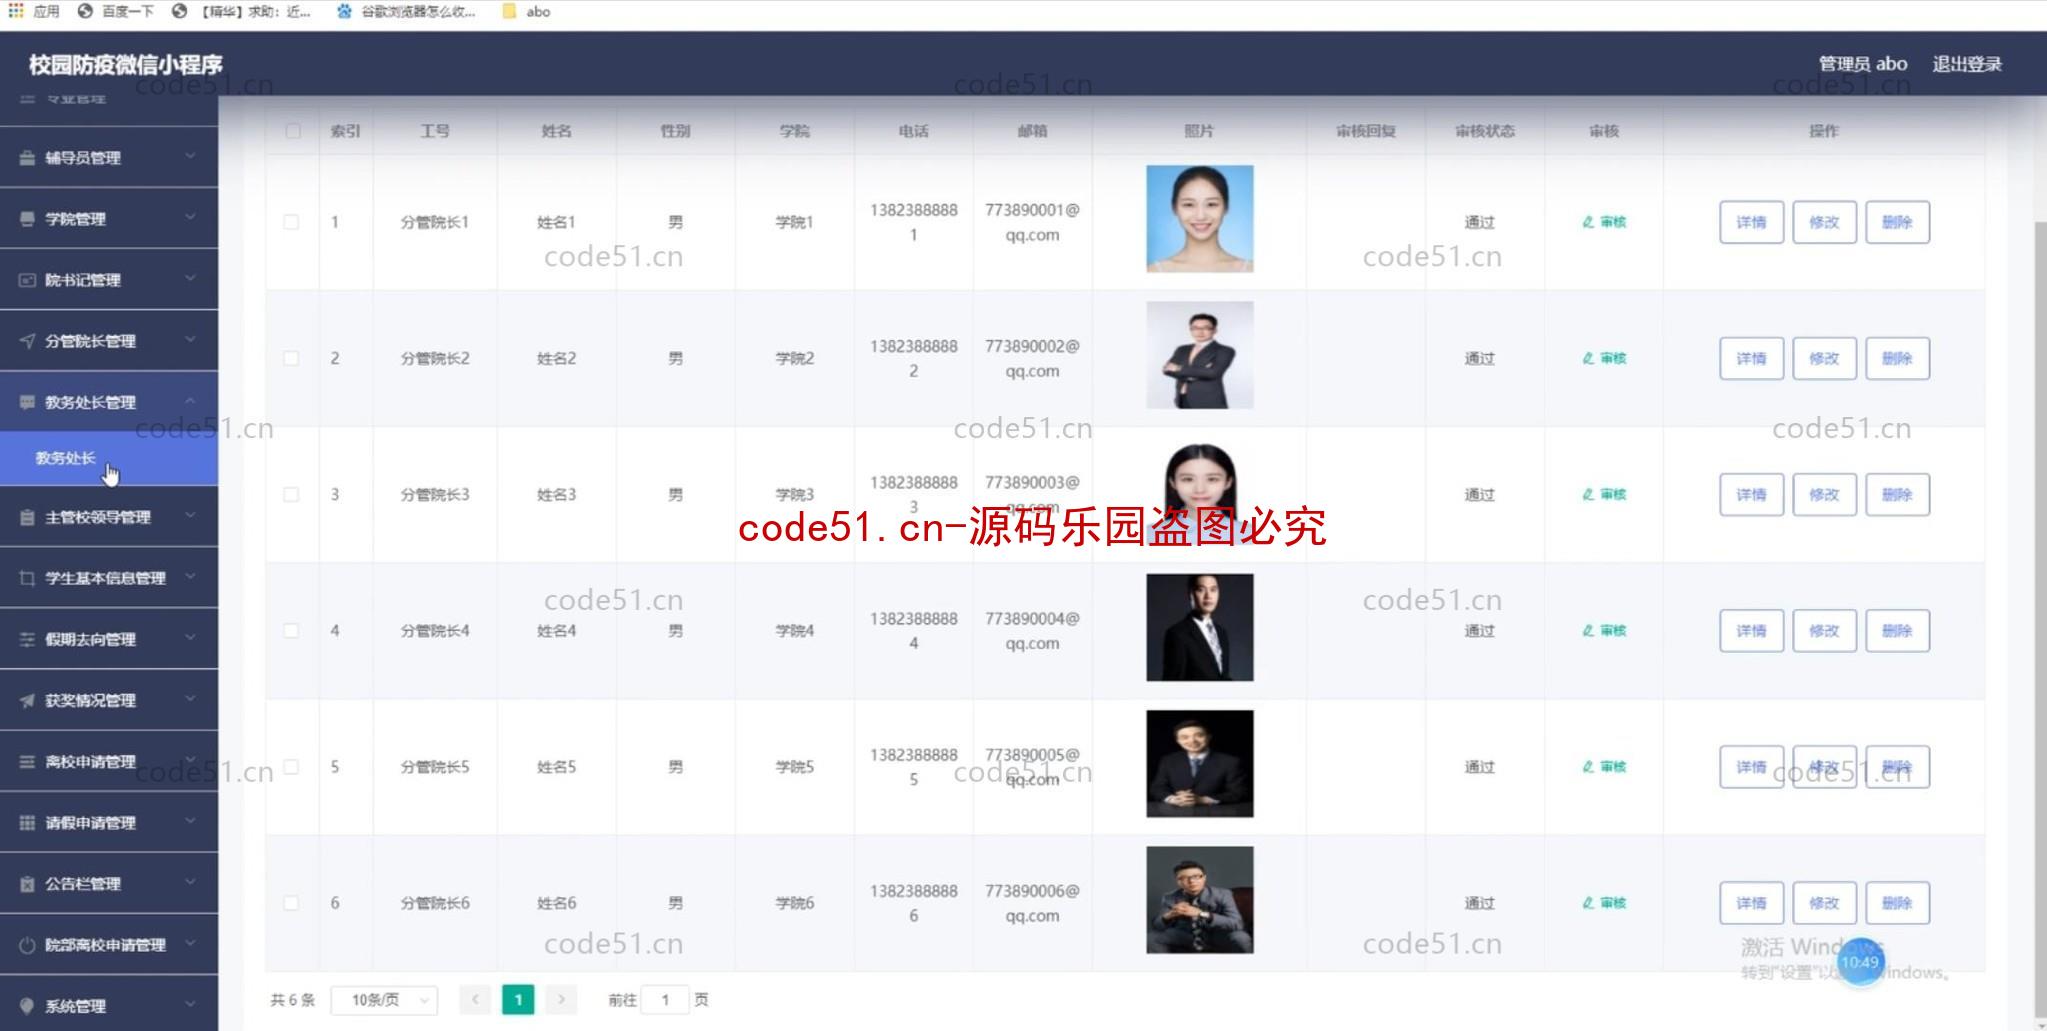Screen dimensions: 2047x1031
Task: Click the 离校申请管理 sidebar icon
Action: pyautogui.click(x=28, y=762)
